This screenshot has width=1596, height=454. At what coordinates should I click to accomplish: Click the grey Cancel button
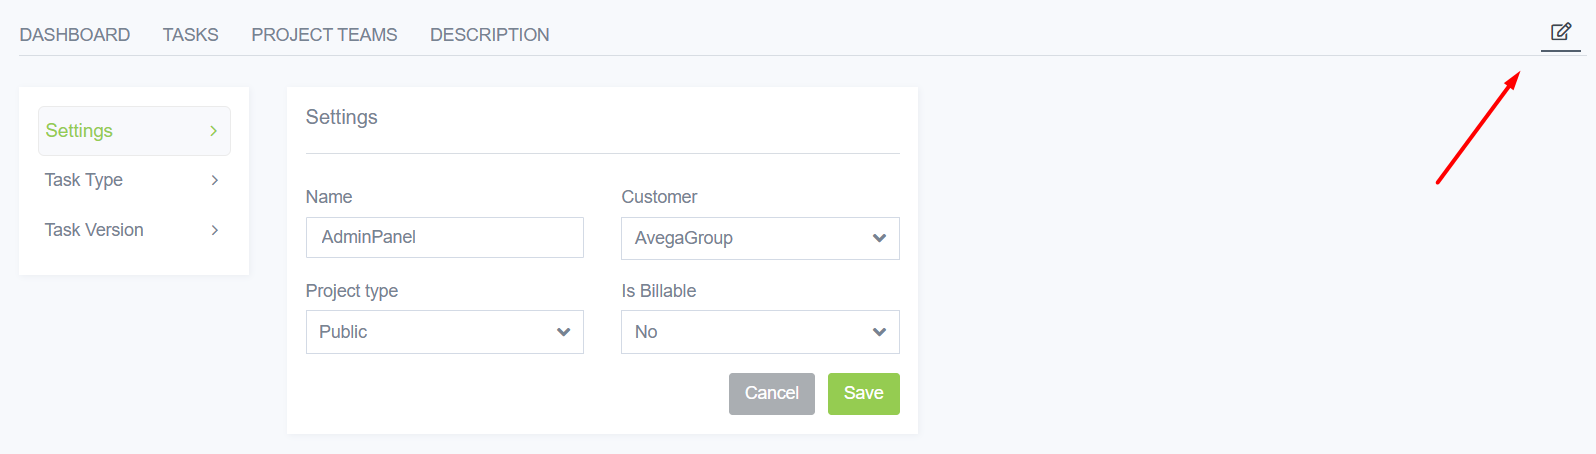pyautogui.click(x=771, y=393)
